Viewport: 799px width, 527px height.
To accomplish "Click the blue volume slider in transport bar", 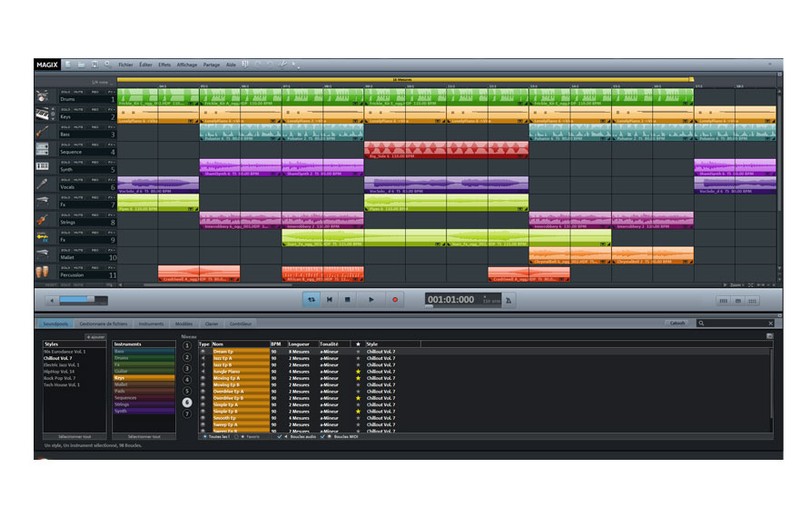I will (x=84, y=300).
